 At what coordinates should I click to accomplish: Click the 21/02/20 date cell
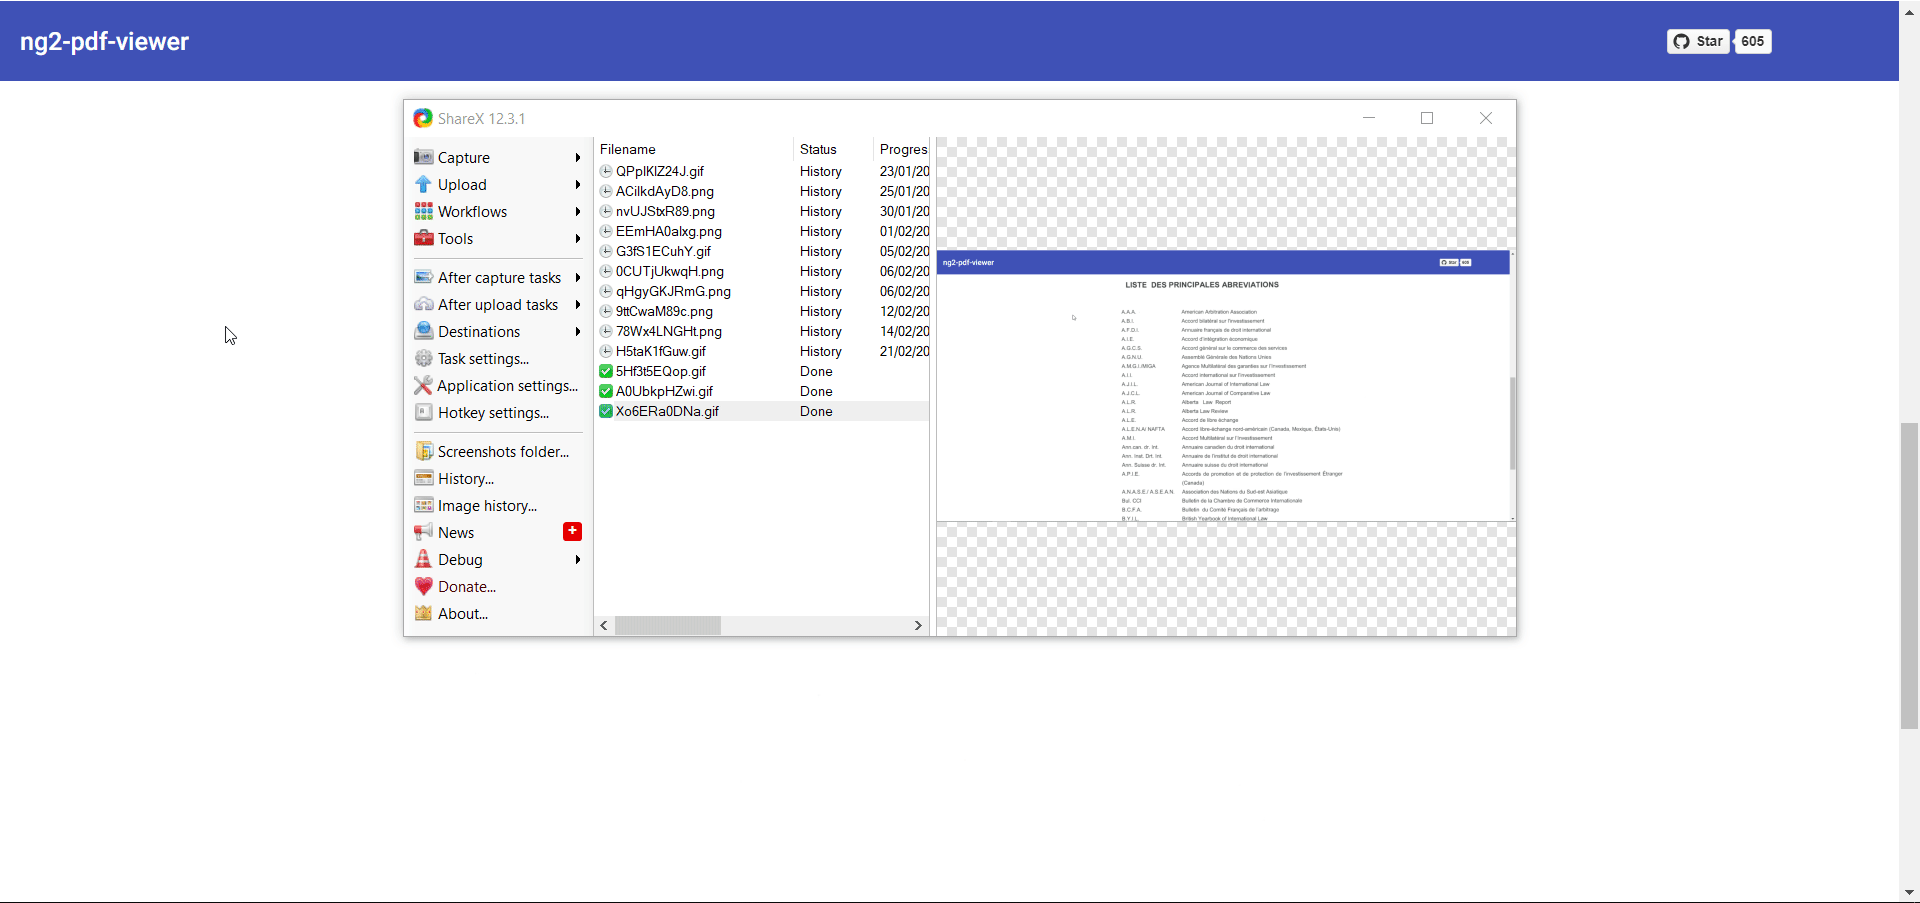pos(904,351)
